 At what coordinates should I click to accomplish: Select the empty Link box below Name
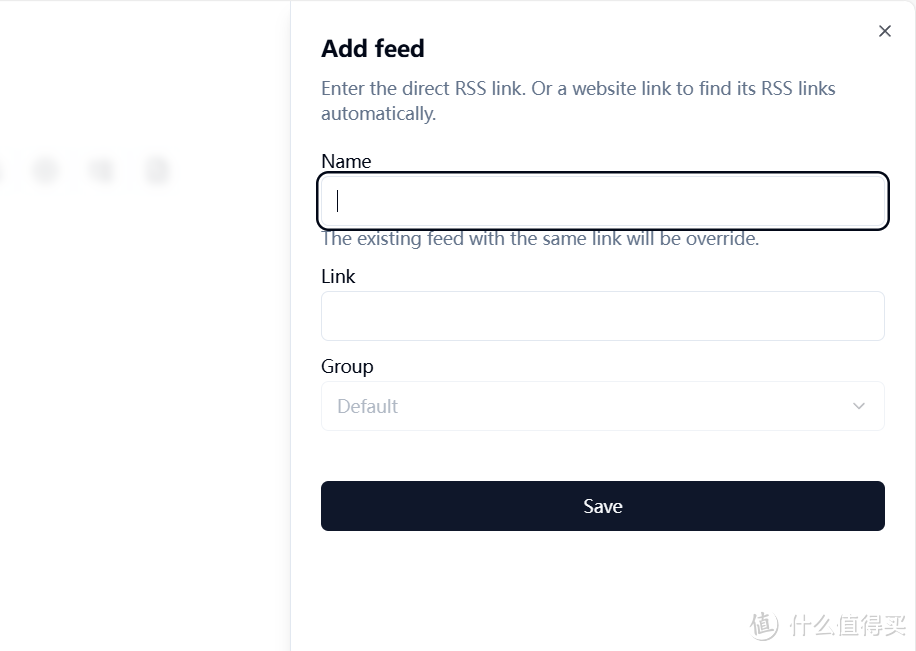point(602,316)
